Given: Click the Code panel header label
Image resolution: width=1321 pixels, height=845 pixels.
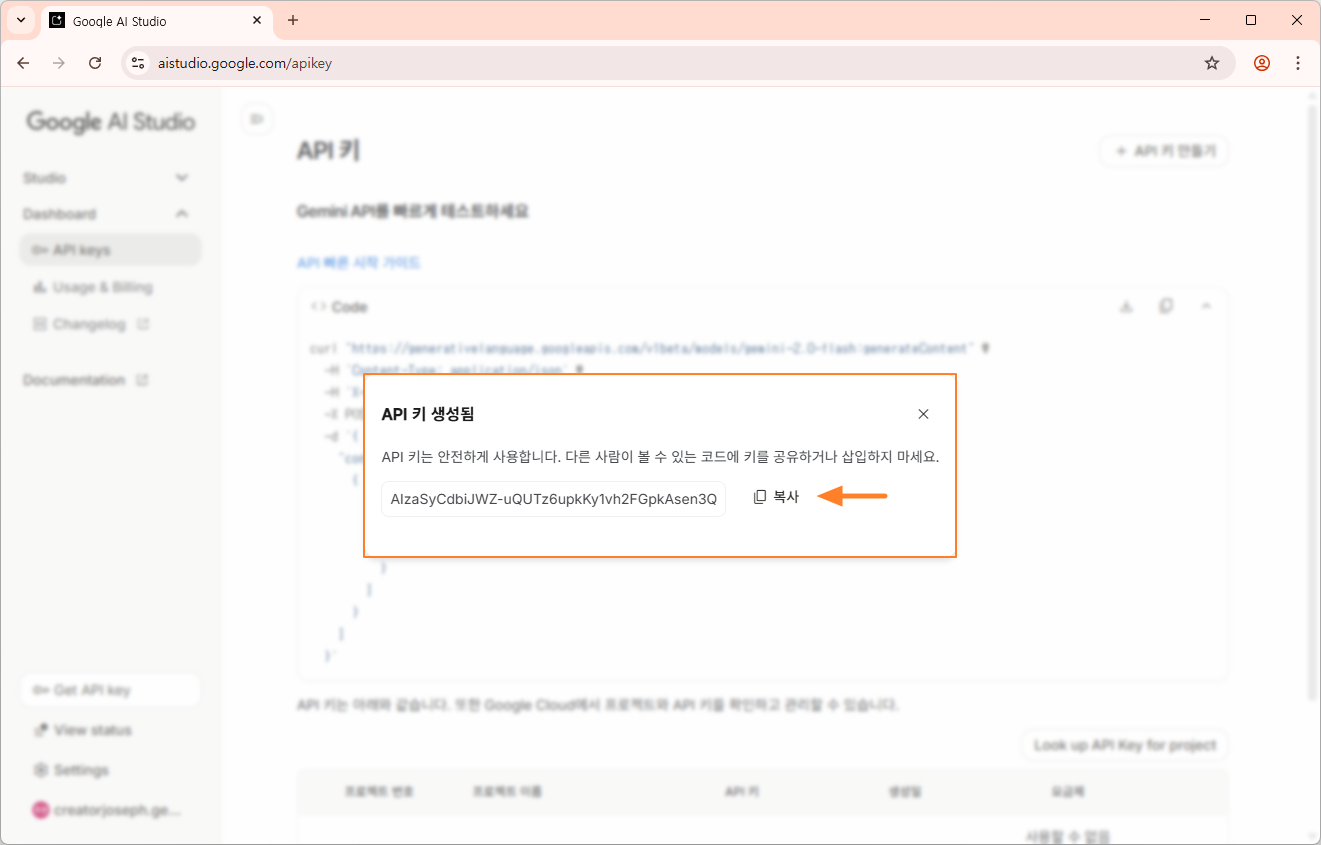Looking at the screenshot, I should [x=350, y=307].
